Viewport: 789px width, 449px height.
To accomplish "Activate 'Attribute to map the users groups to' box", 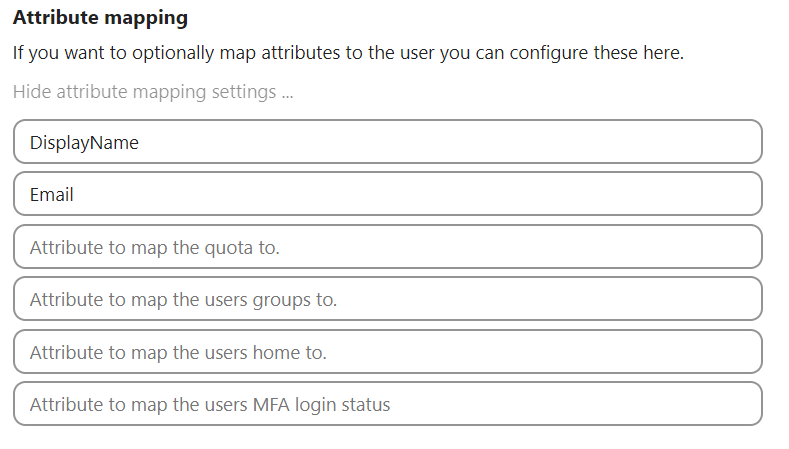I will pos(388,298).
